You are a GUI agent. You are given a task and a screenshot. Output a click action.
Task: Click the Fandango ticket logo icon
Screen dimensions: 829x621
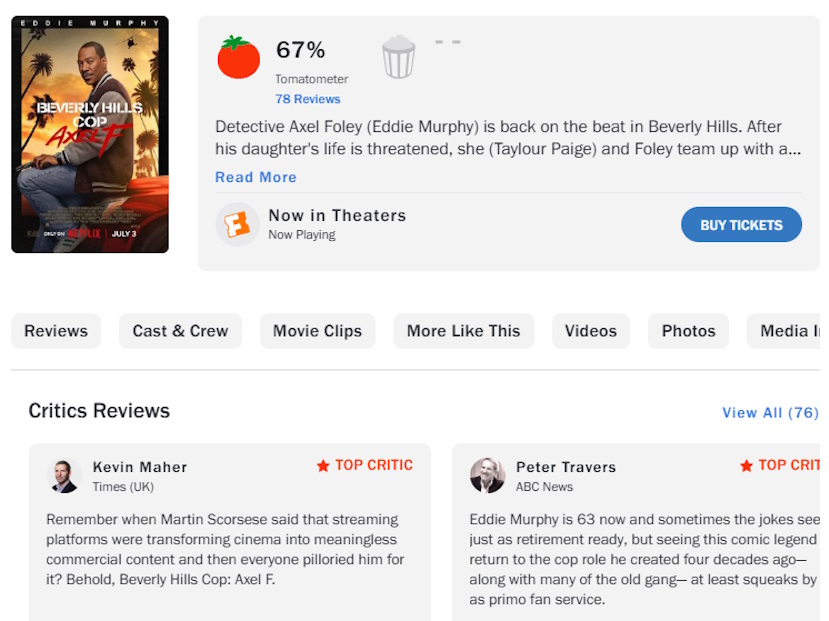[x=237, y=224]
